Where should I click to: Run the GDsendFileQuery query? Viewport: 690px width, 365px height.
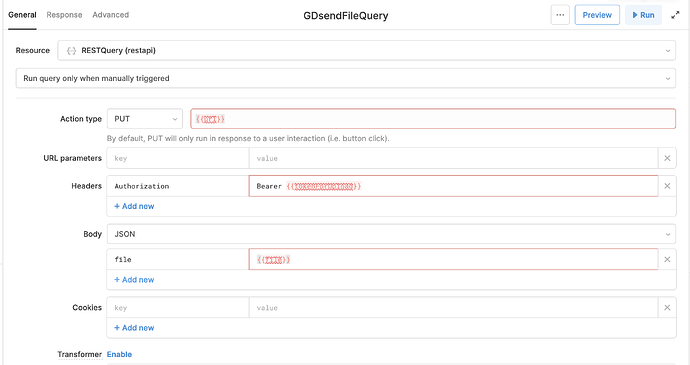click(x=643, y=15)
